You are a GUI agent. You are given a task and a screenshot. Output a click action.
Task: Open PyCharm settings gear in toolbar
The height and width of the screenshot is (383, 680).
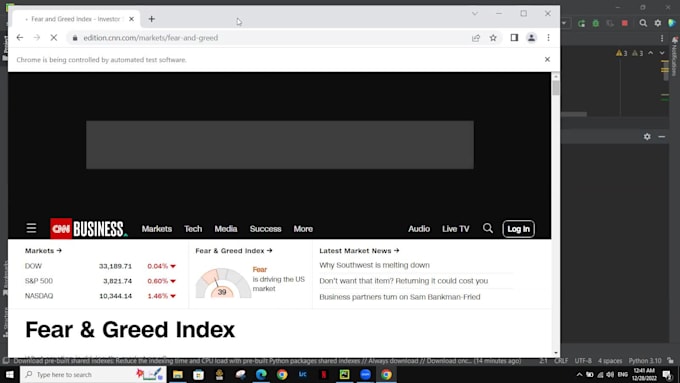(658, 23)
